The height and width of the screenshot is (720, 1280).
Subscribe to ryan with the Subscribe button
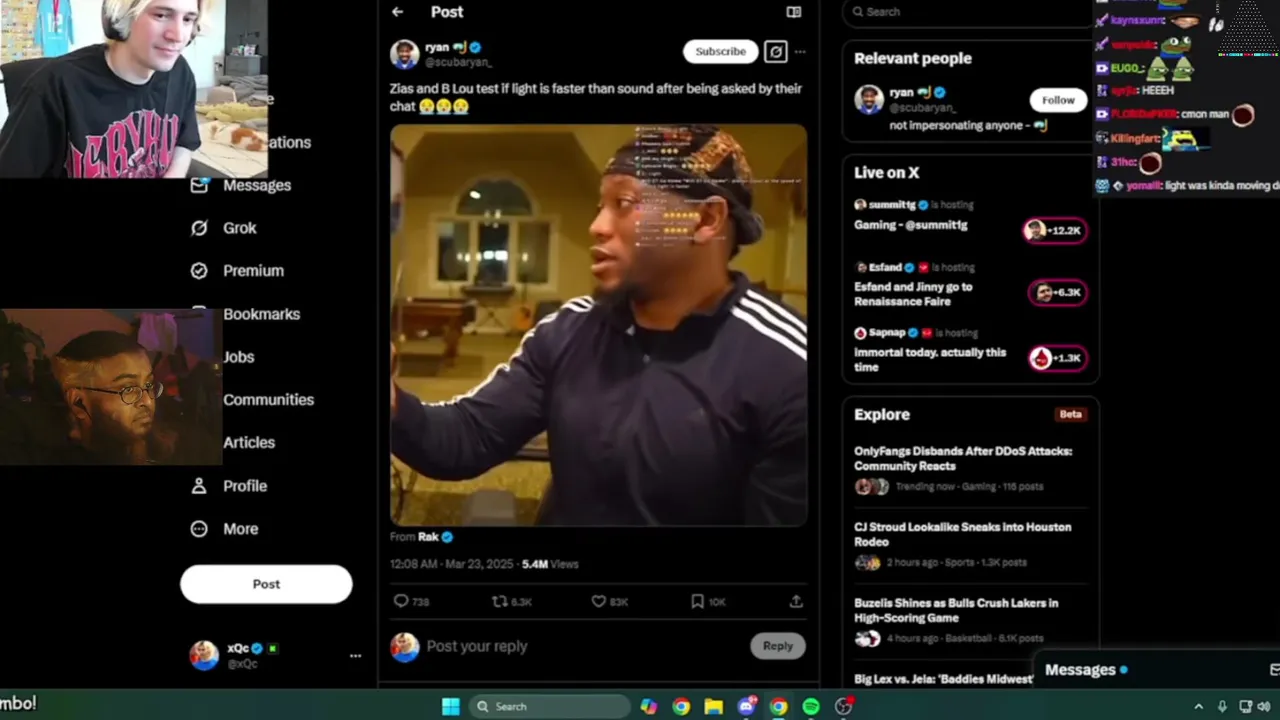720,51
